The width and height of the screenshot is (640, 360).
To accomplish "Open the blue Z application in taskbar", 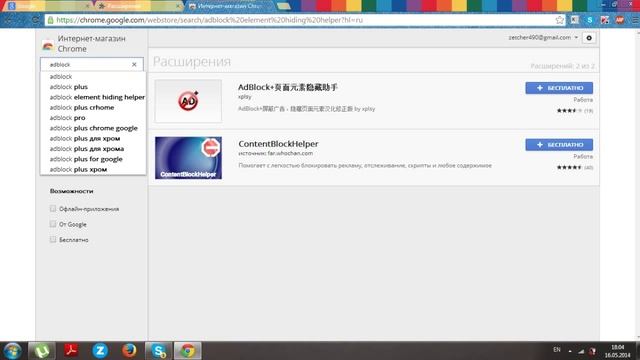I will [x=100, y=351].
